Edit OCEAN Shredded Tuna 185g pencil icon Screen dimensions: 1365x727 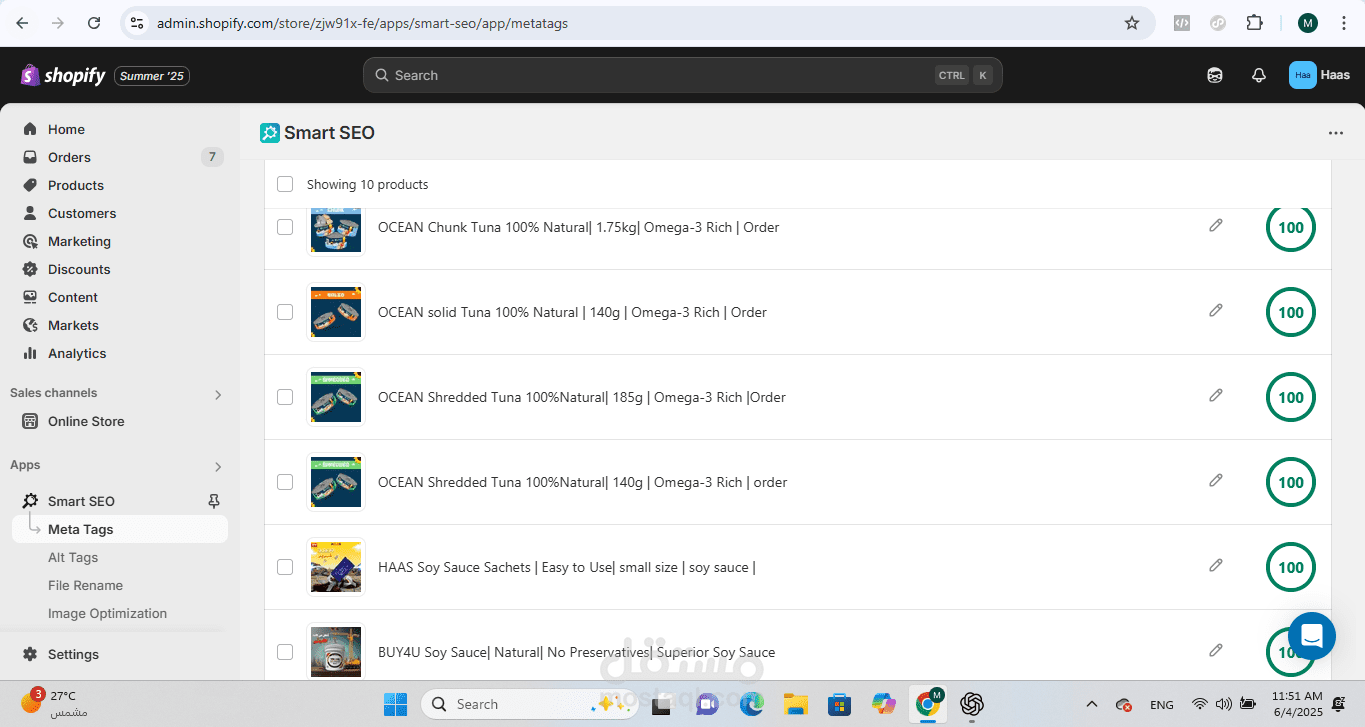coord(1216,395)
